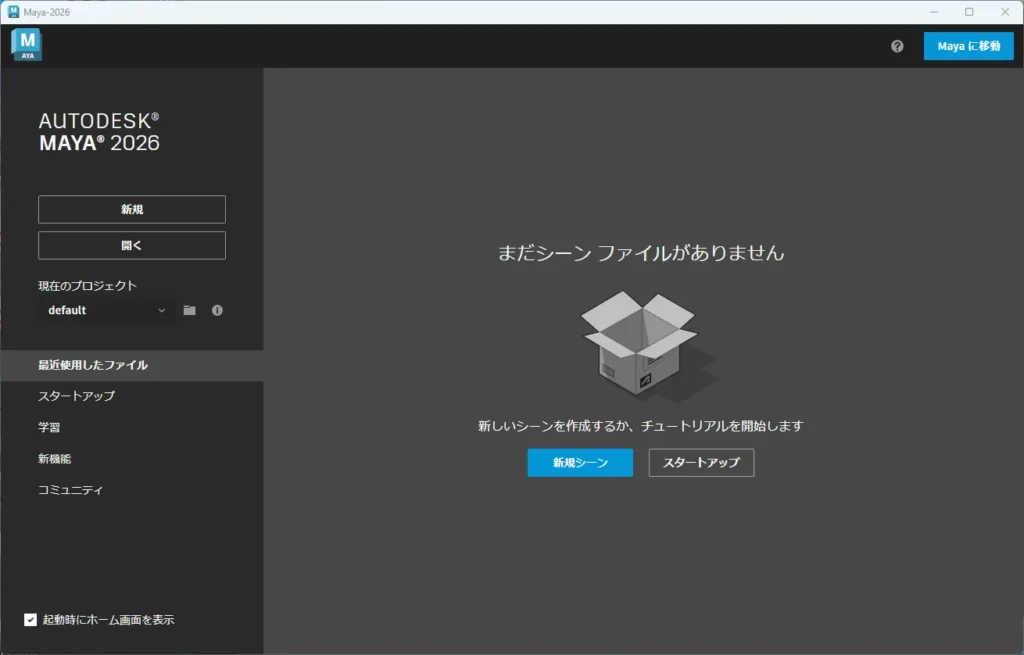Open the 学習 sidebar section
The width and height of the screenshot is (1024, 655).
(49, 427)
